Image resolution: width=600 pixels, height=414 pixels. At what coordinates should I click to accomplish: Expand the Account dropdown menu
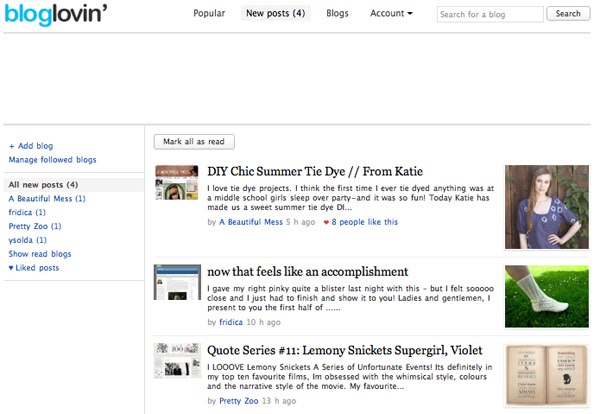click(391, 13)
